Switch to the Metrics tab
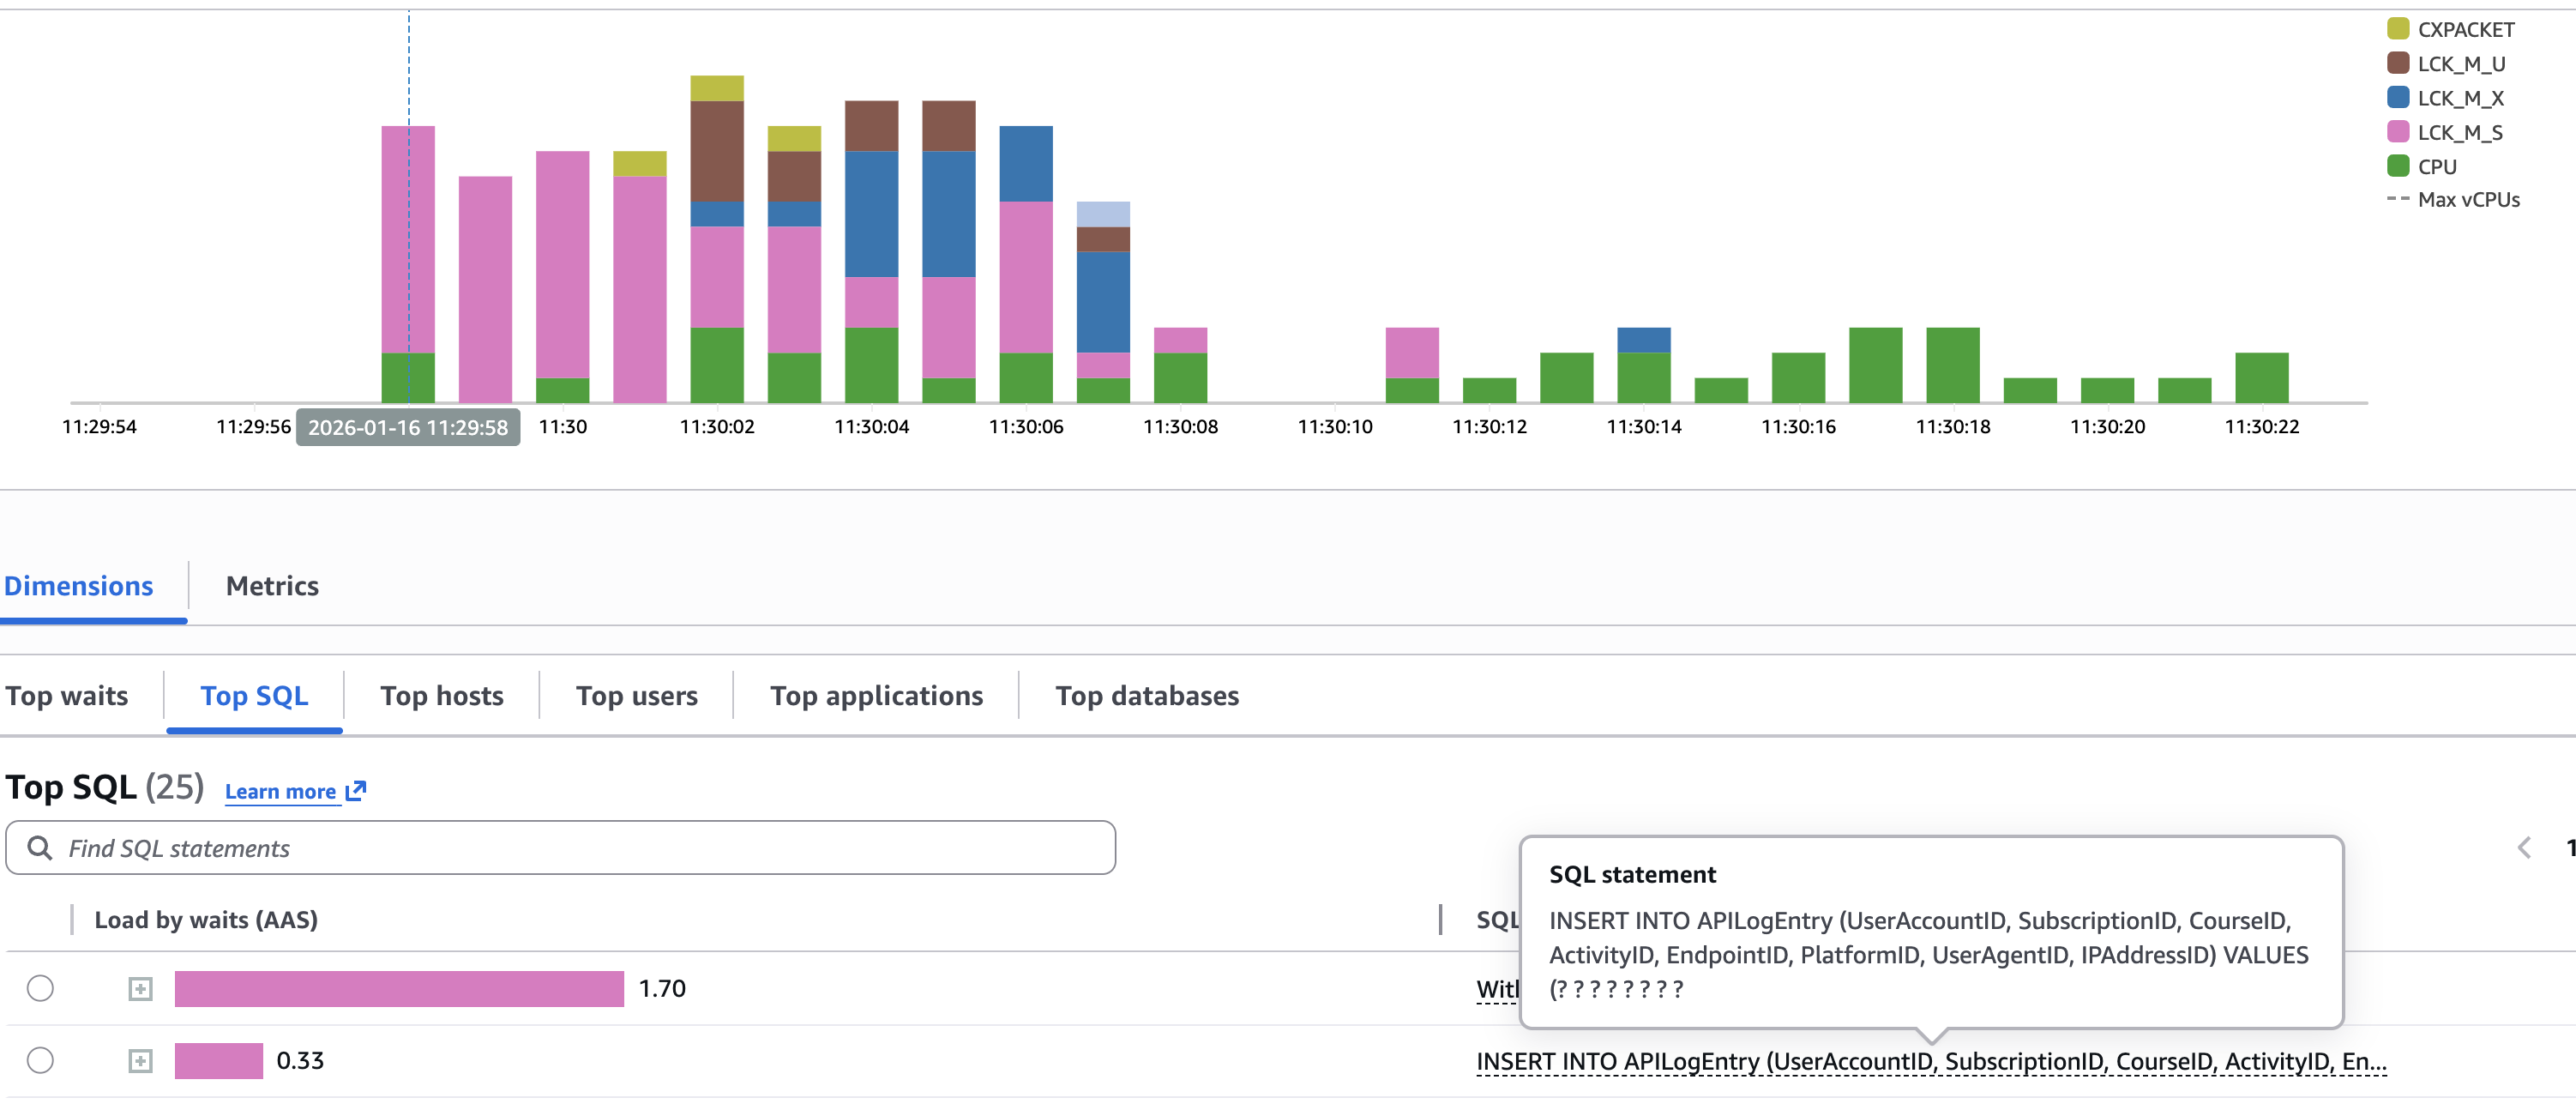Image resolution: width=2576 pixels, height=1110 pixels. pos(272,585)
